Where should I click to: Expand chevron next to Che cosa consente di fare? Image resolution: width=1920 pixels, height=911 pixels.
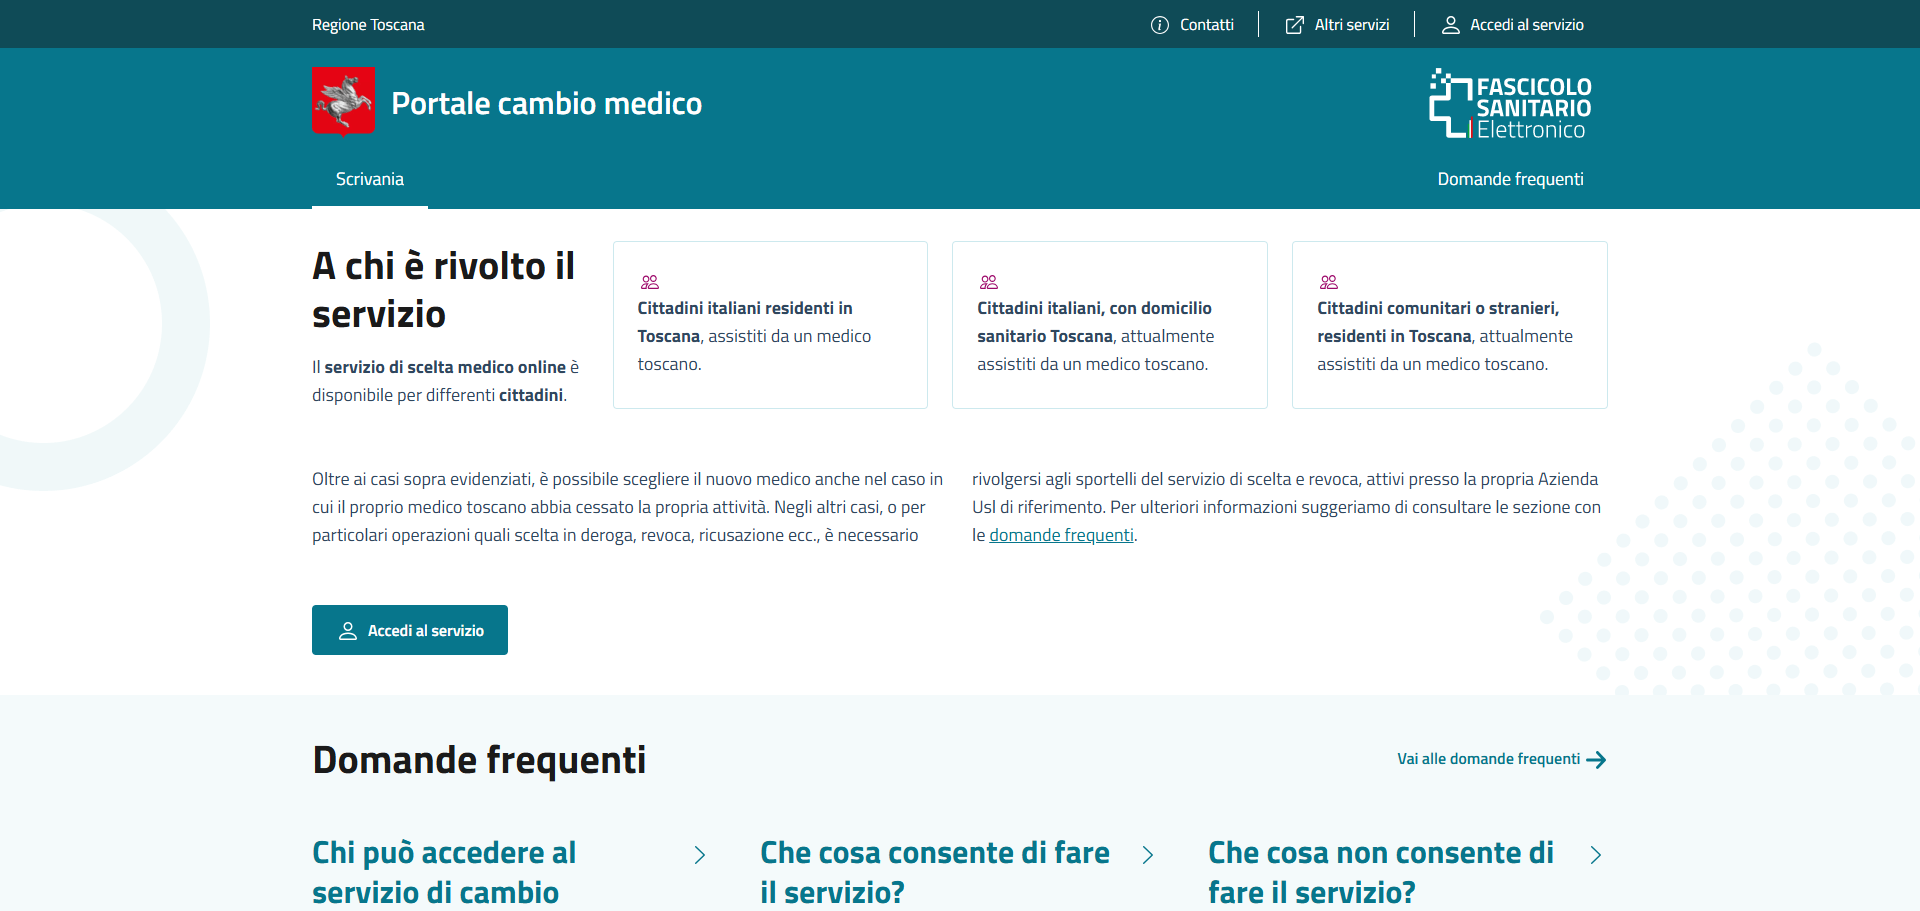pyautogui.click(x=1148, y=855)
